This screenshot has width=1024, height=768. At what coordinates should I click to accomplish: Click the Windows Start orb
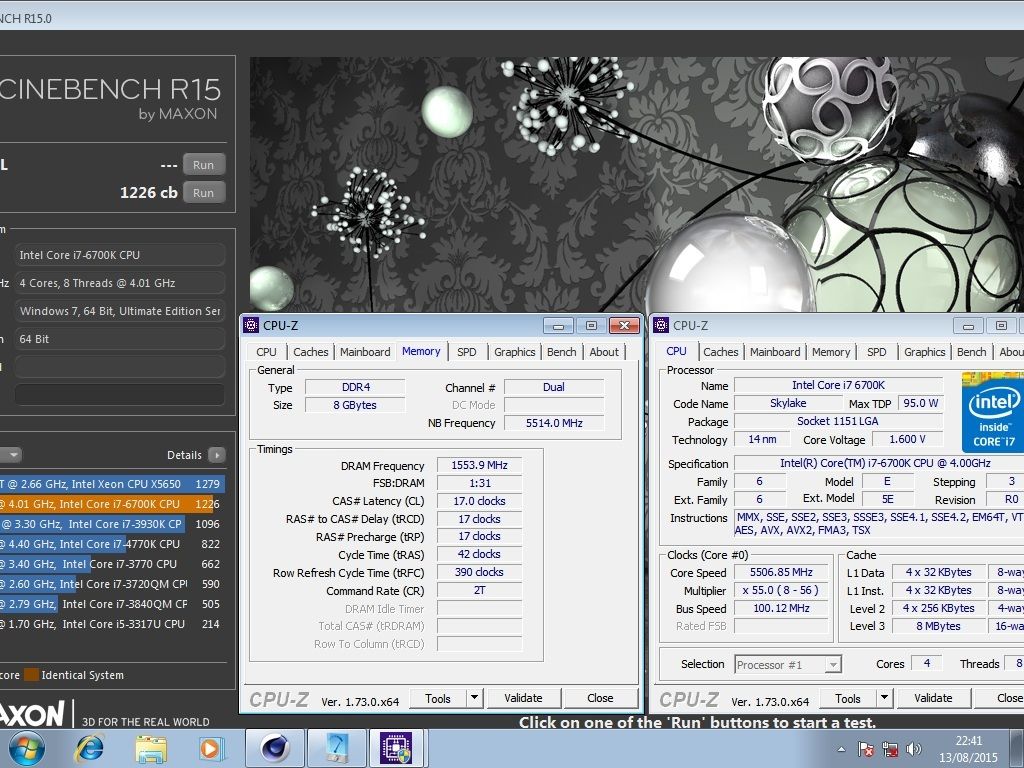[x=26, y=746]
